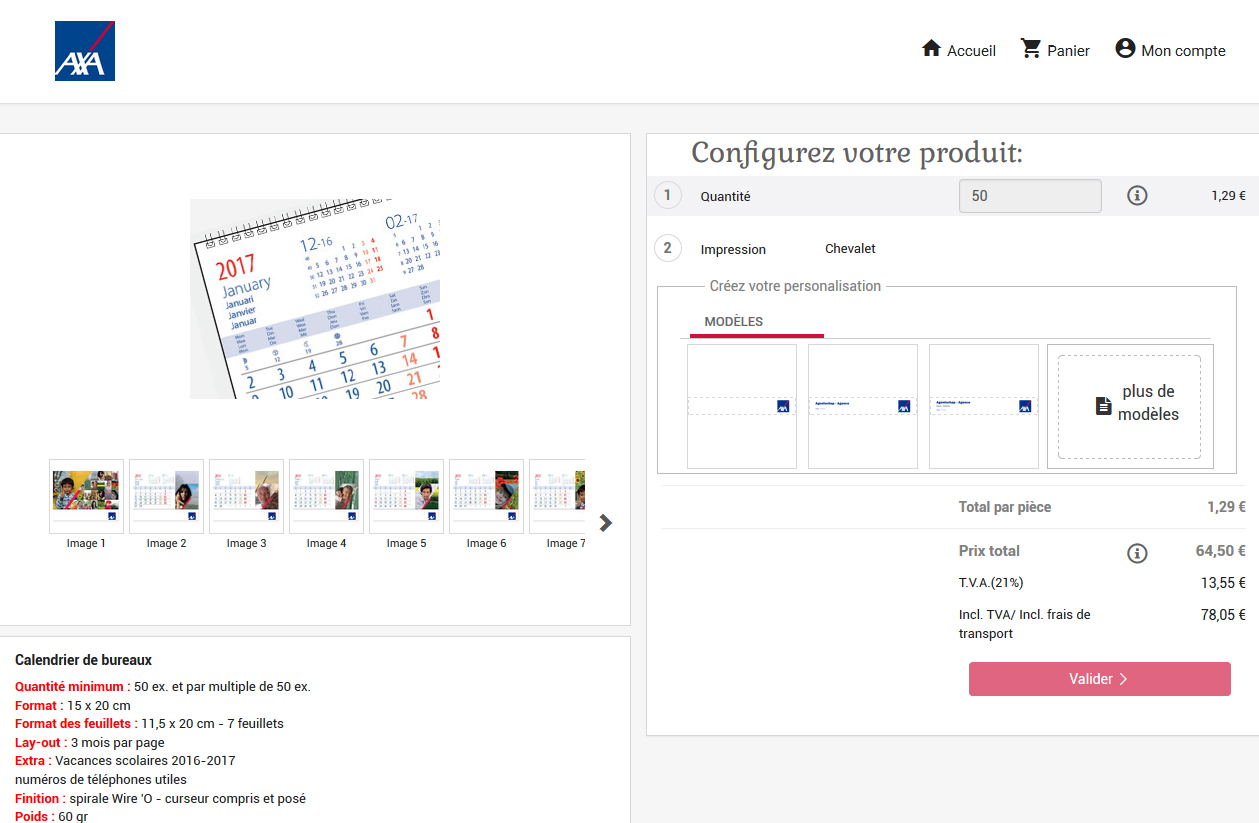Click the 78,05 € total including VAT
The width and height of the screenshot is (1259, 823).
tap(1223, 615)
